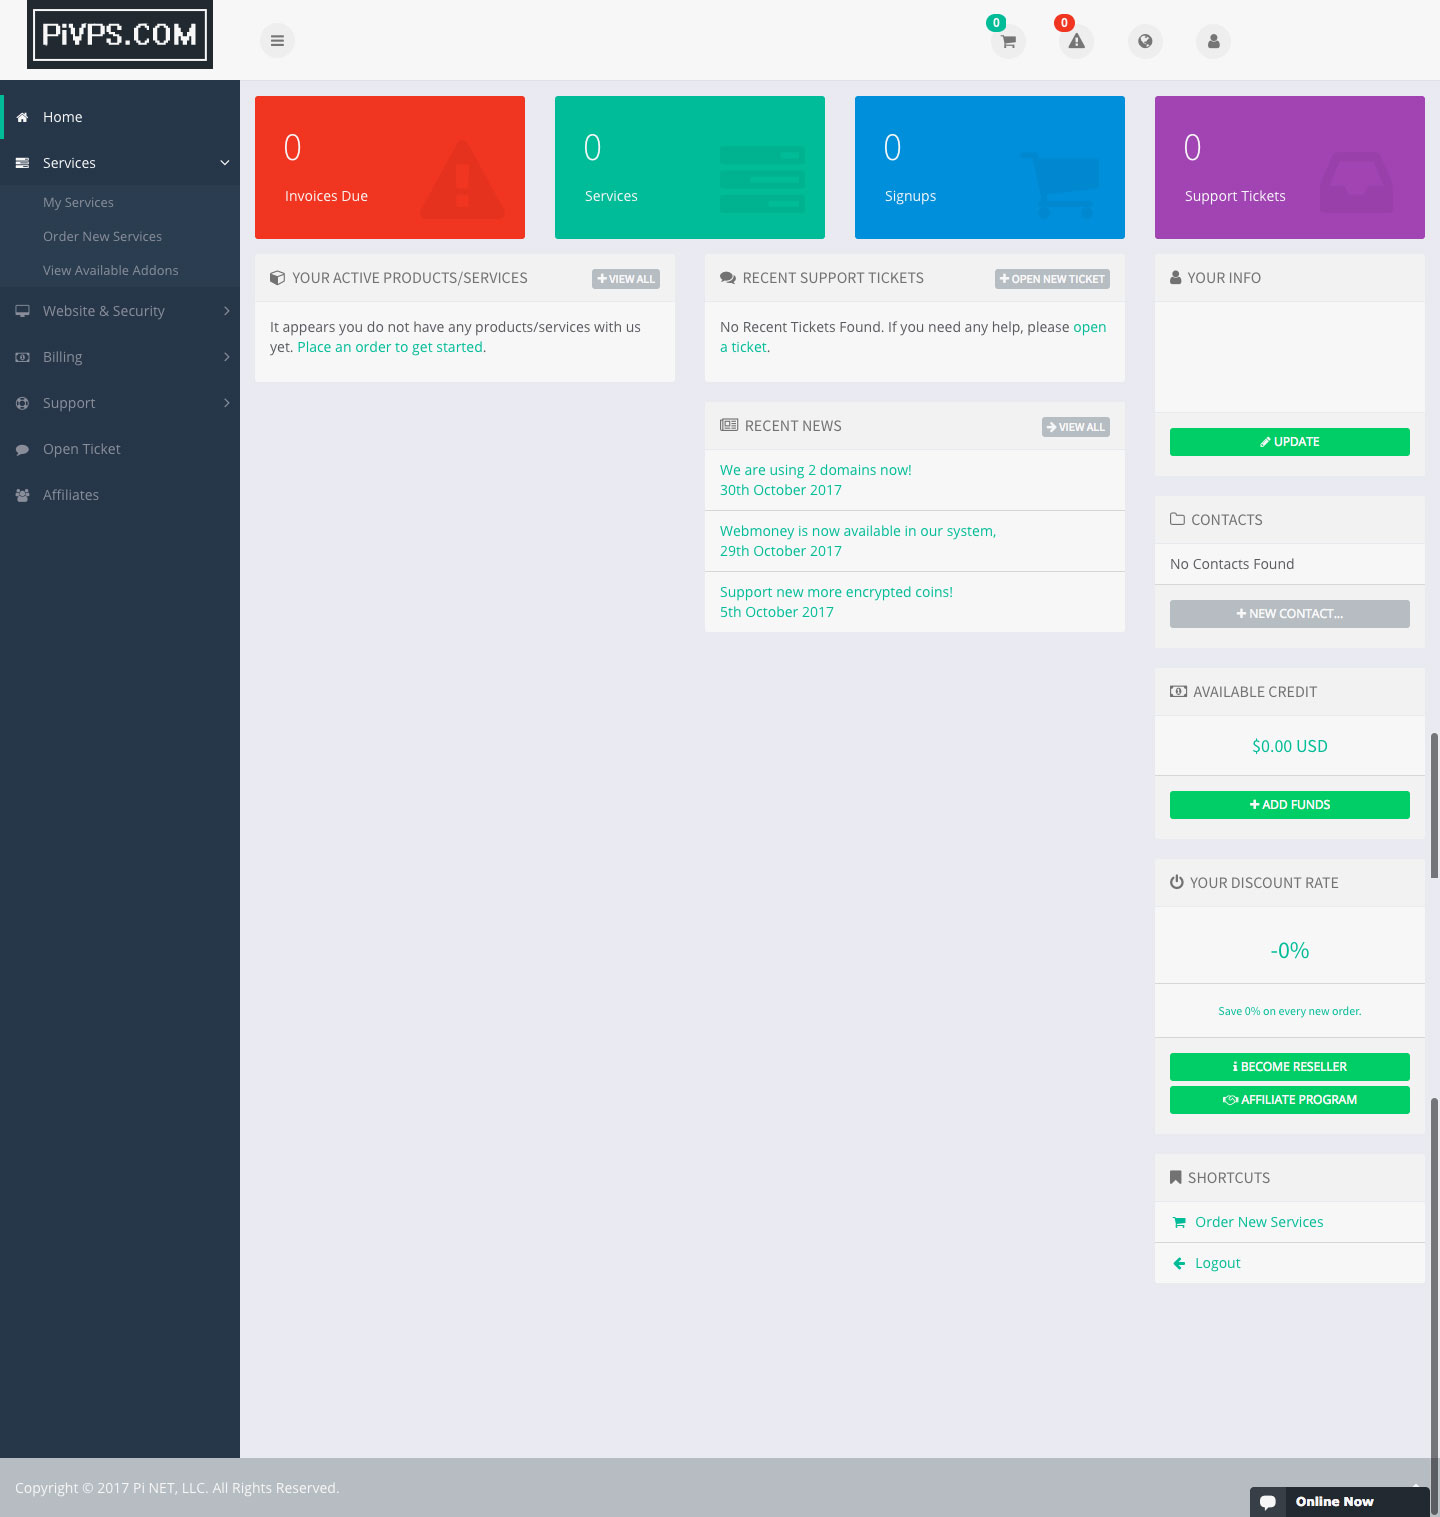Click the Open Ticket comment icon
This screenshot has height=1517, width=1440.
[22, 450]
